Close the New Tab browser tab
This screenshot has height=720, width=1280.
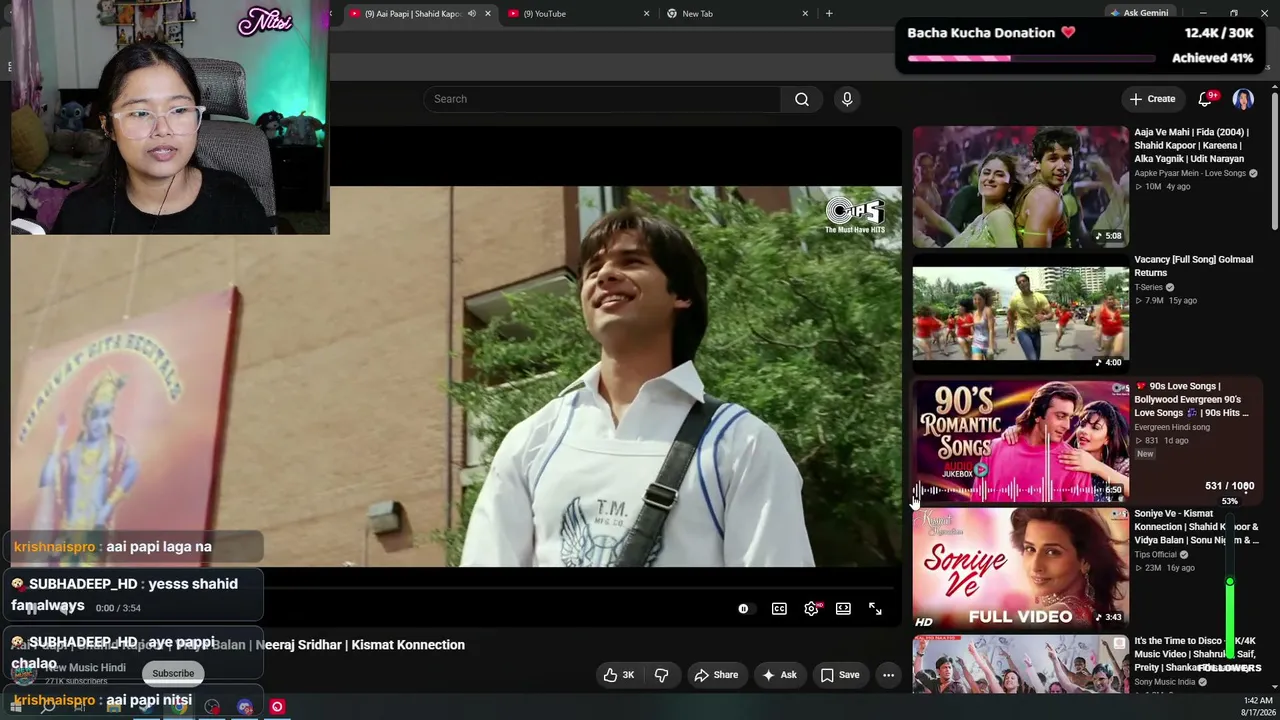805,14
